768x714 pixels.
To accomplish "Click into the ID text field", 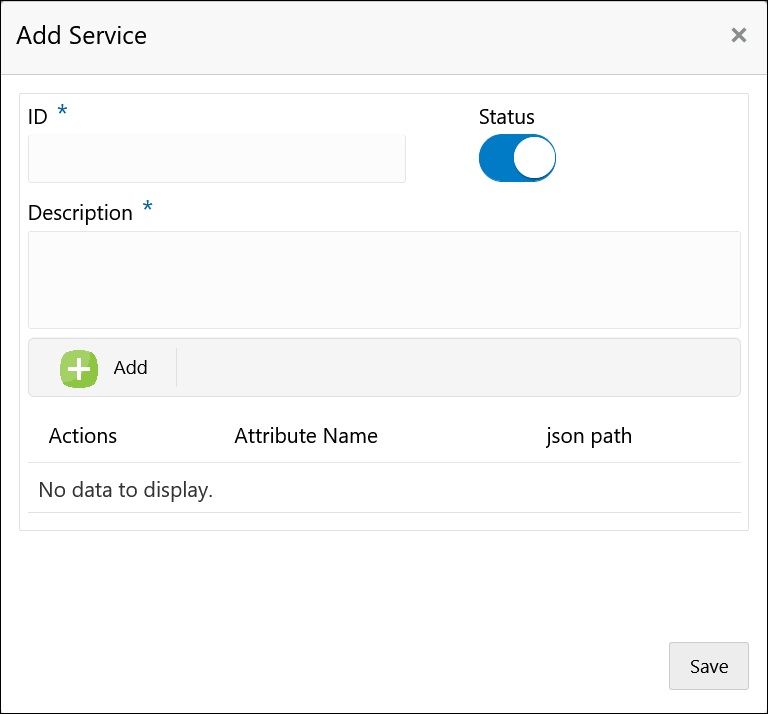I will [x=217, y=159].
